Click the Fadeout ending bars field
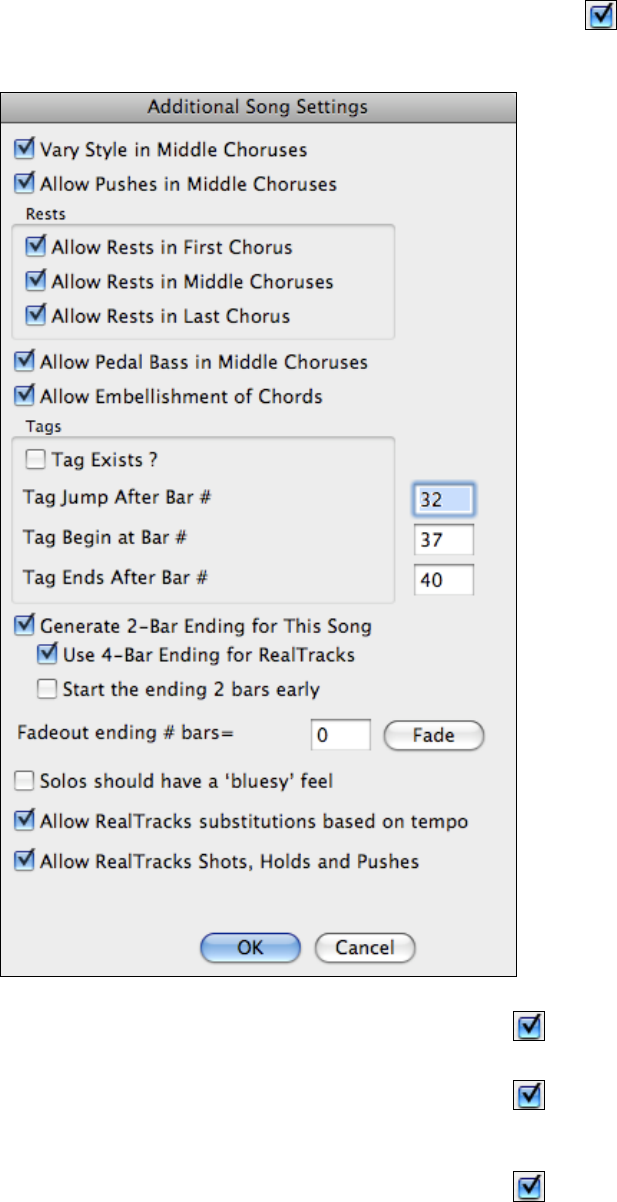Viewport: 617px width, 1202px height. click(x=341, y=735)
